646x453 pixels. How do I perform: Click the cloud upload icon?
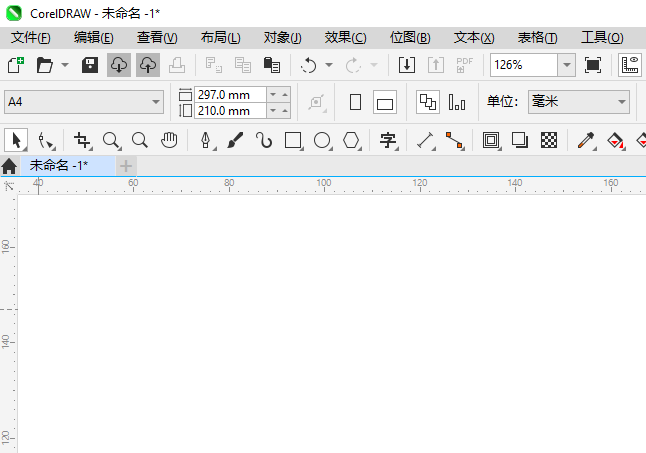148,65
